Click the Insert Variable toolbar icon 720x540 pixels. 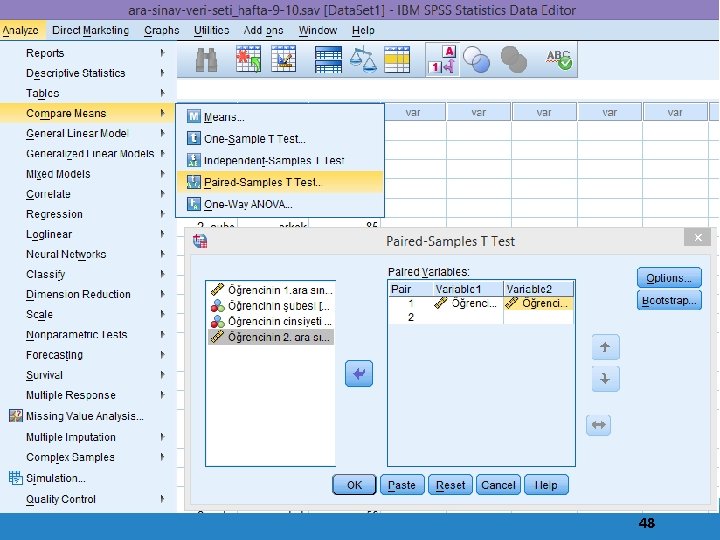283,59
